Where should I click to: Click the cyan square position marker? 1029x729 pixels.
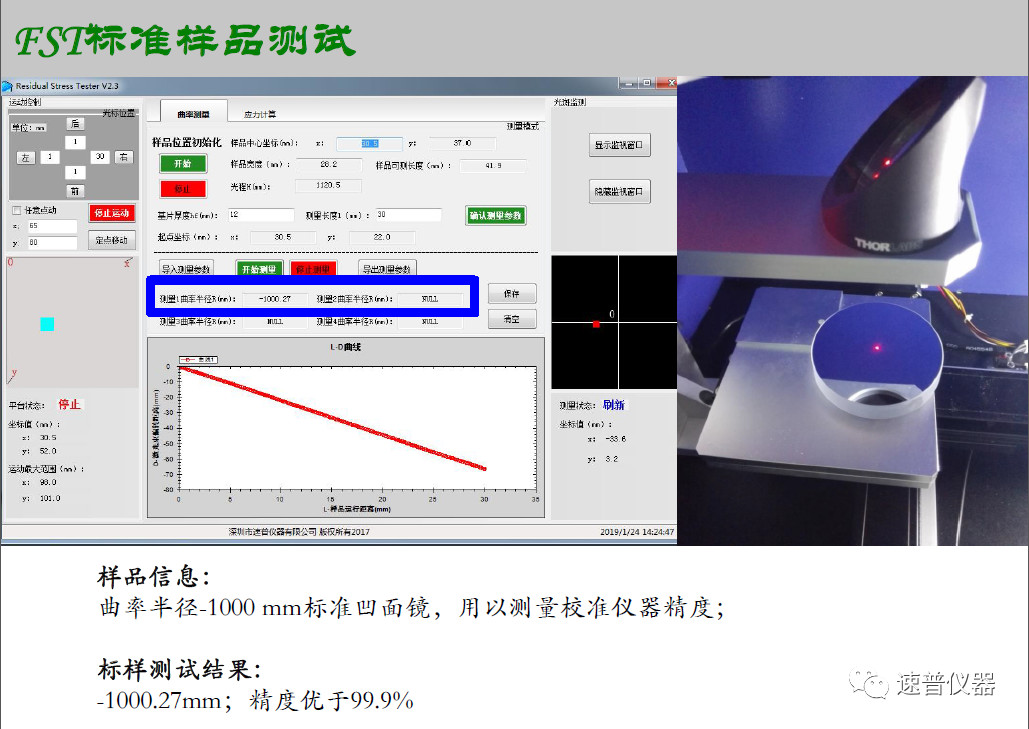(x=47, y=324)
